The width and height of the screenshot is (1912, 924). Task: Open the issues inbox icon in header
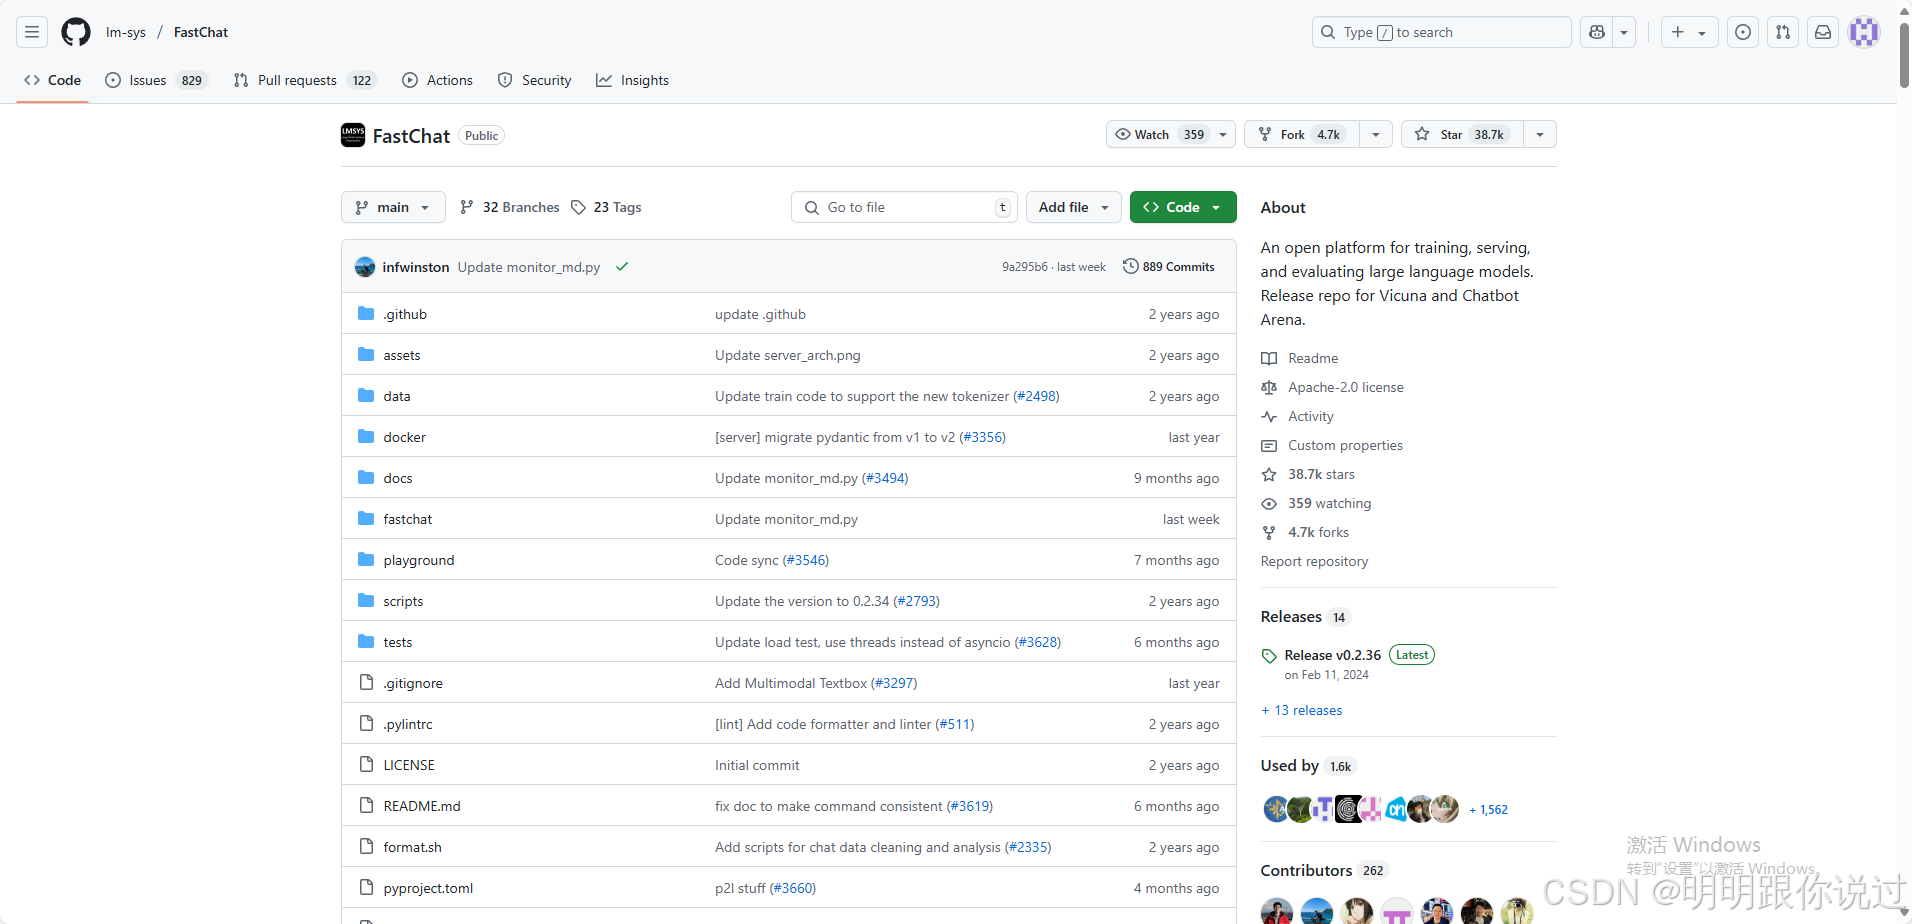point(1743,32)
